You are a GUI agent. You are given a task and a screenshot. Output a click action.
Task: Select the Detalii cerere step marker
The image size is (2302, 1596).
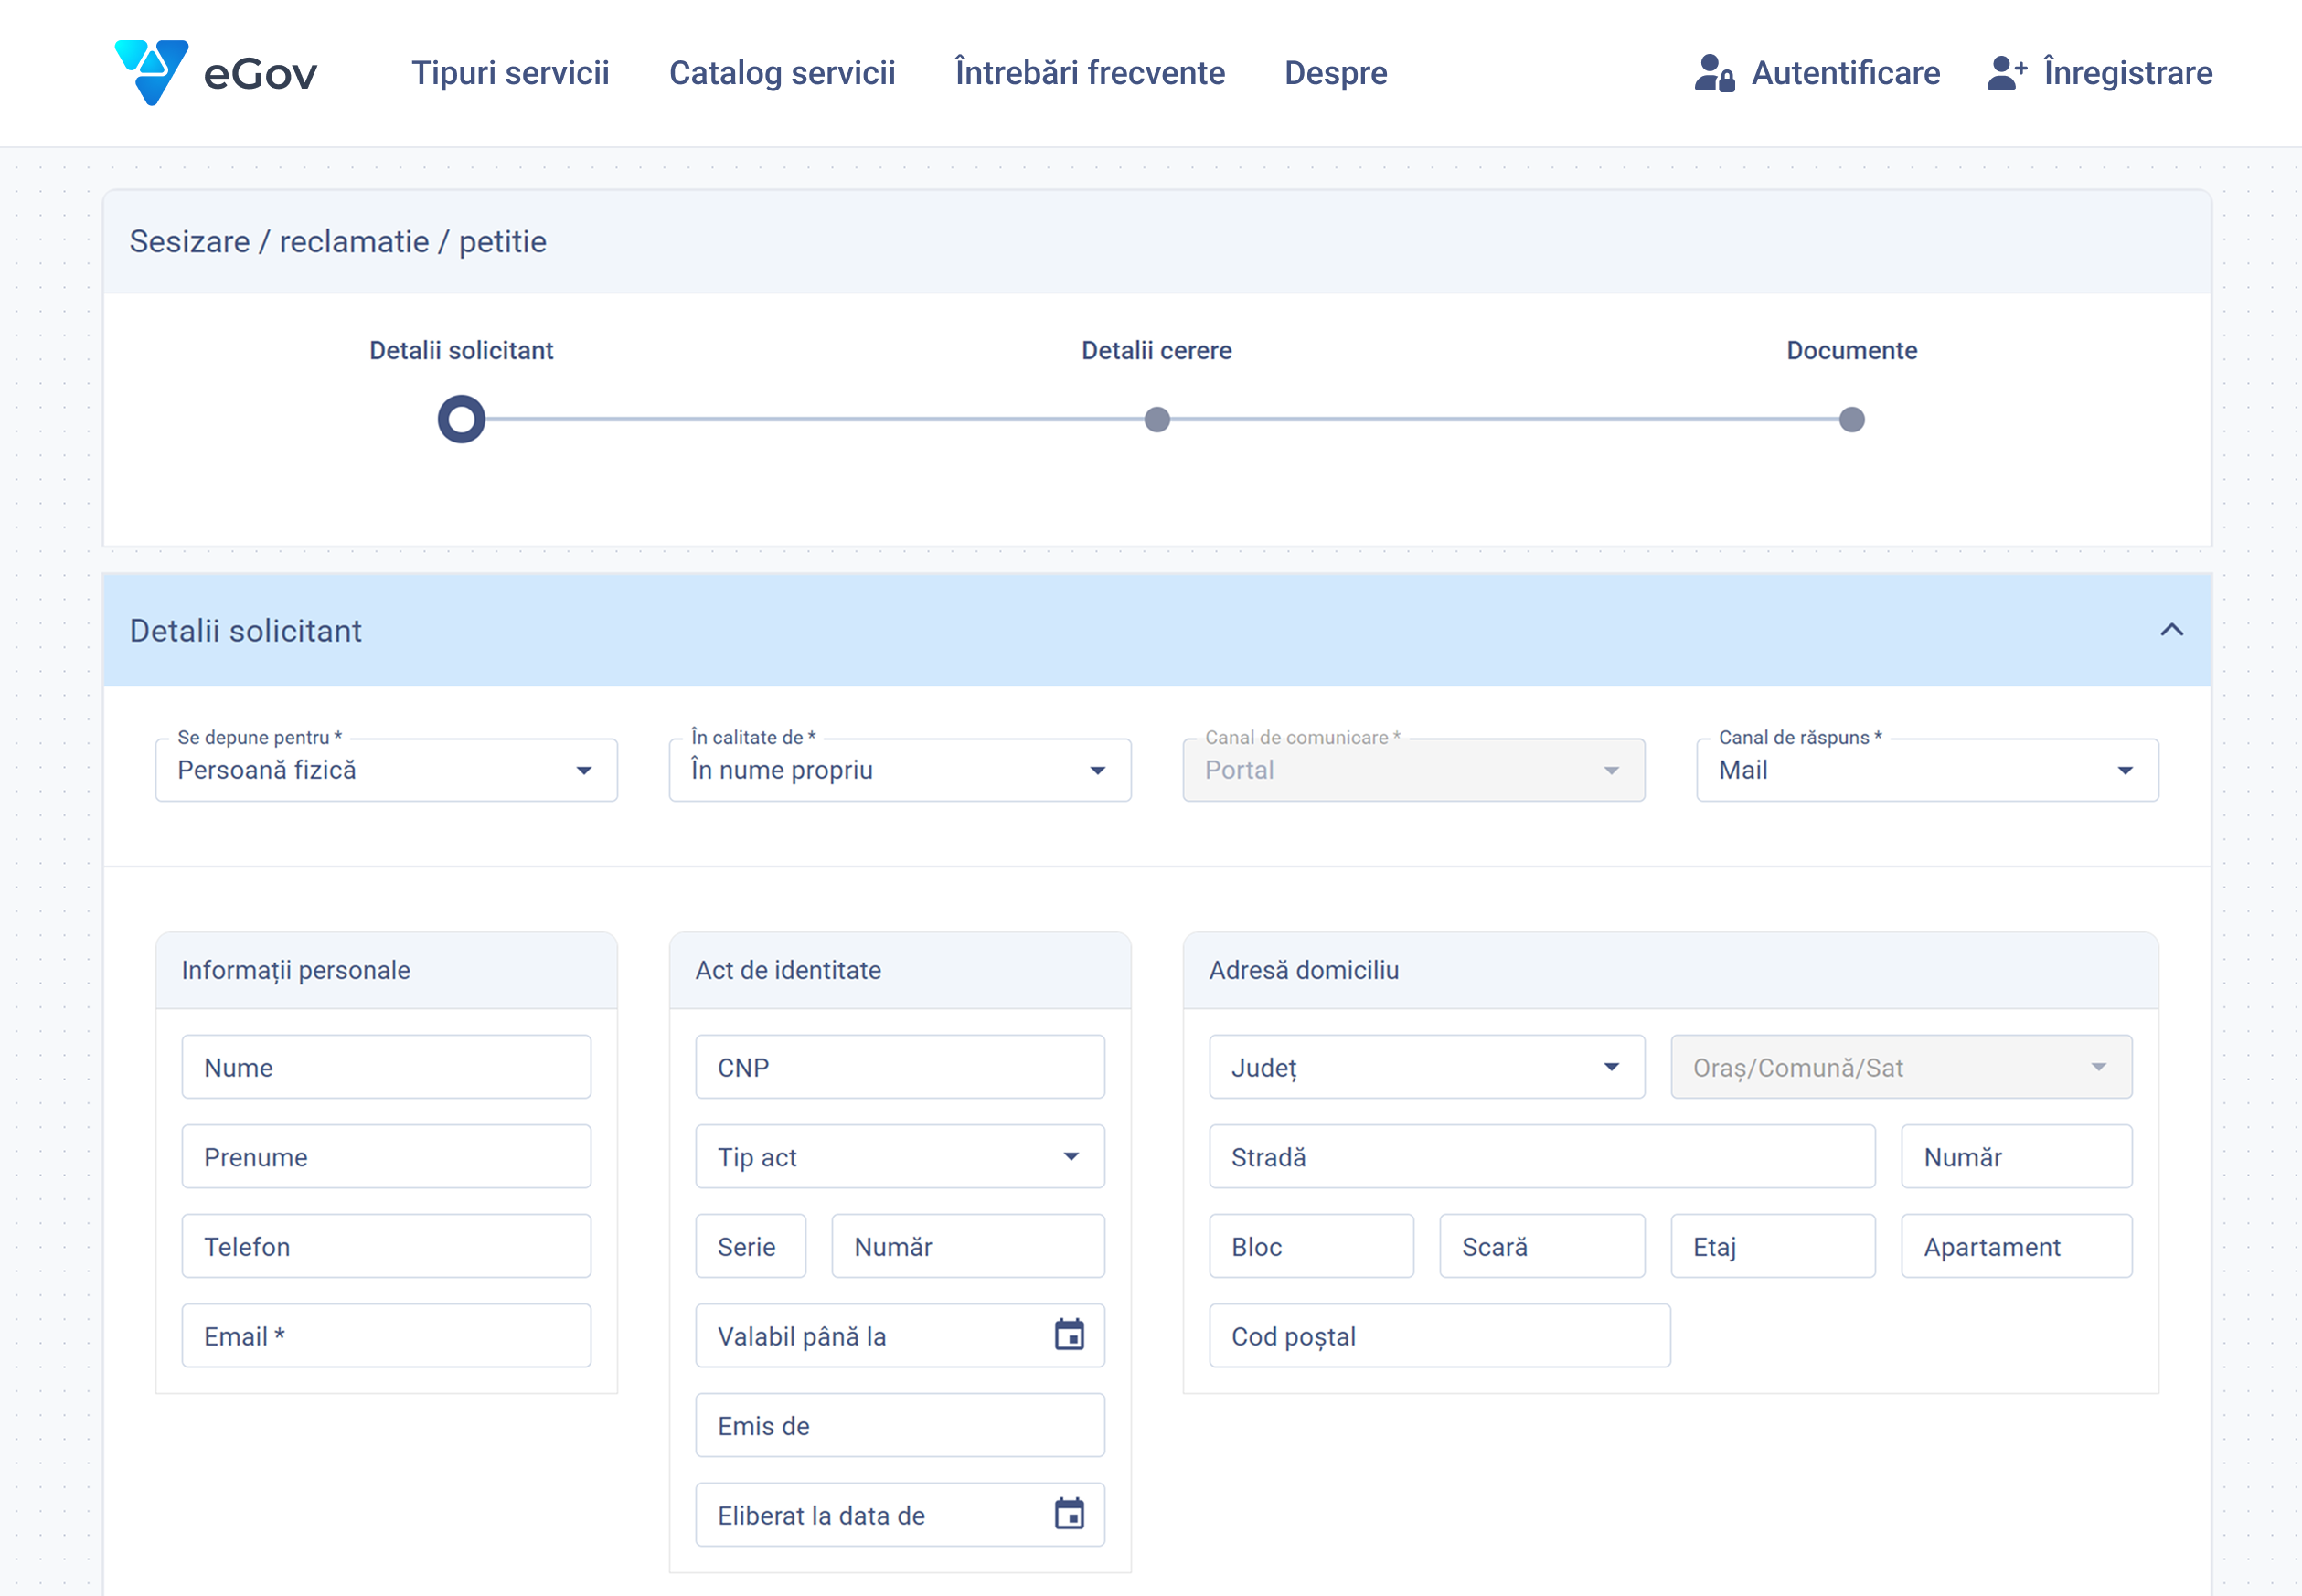tap(1157, 420)
